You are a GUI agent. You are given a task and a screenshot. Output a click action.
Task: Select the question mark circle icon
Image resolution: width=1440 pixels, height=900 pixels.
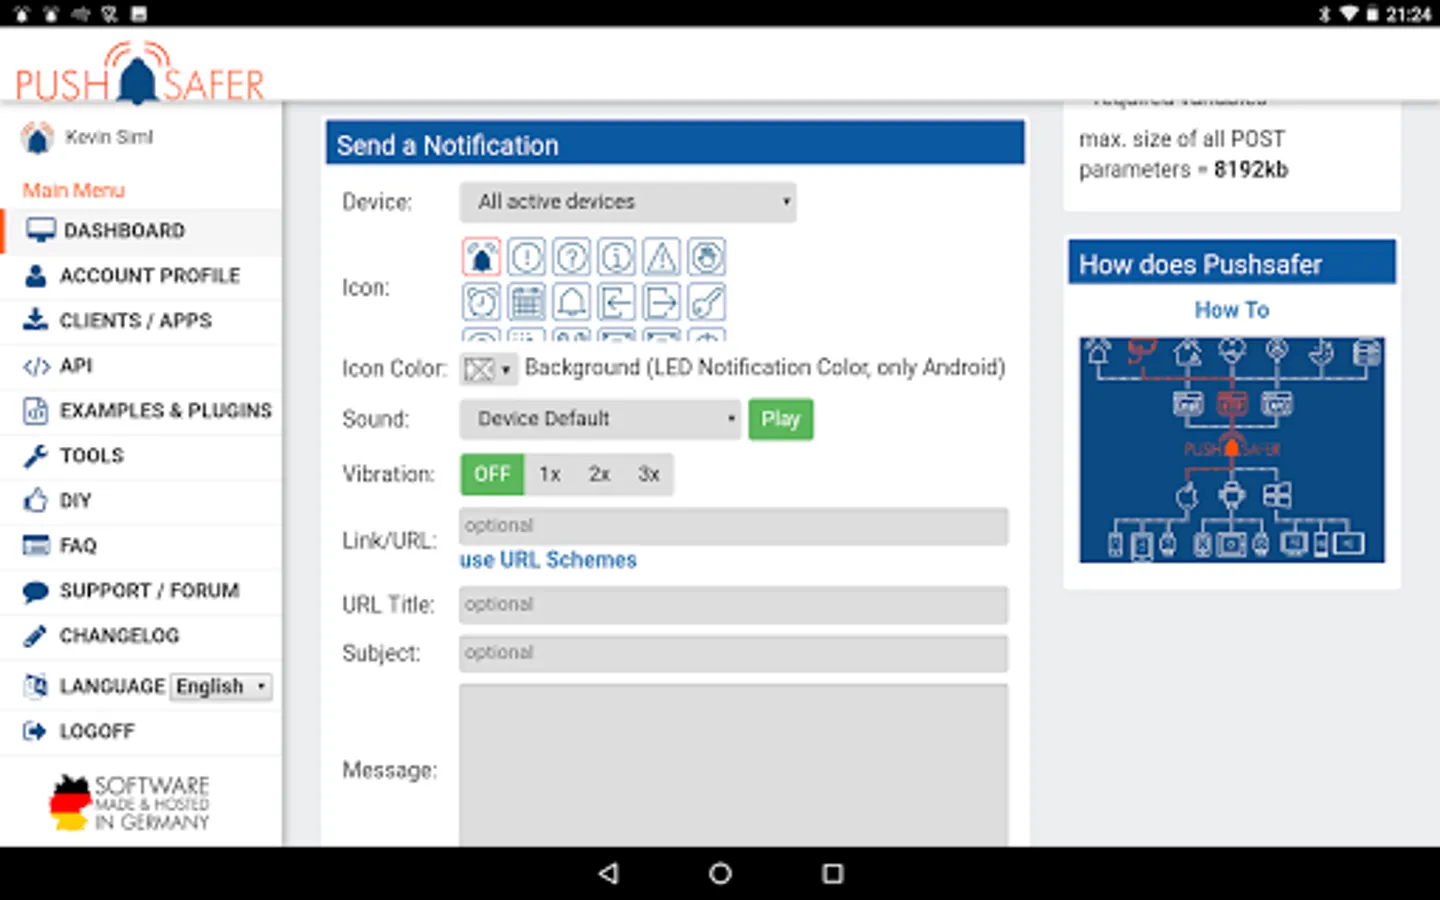point(571,258)
